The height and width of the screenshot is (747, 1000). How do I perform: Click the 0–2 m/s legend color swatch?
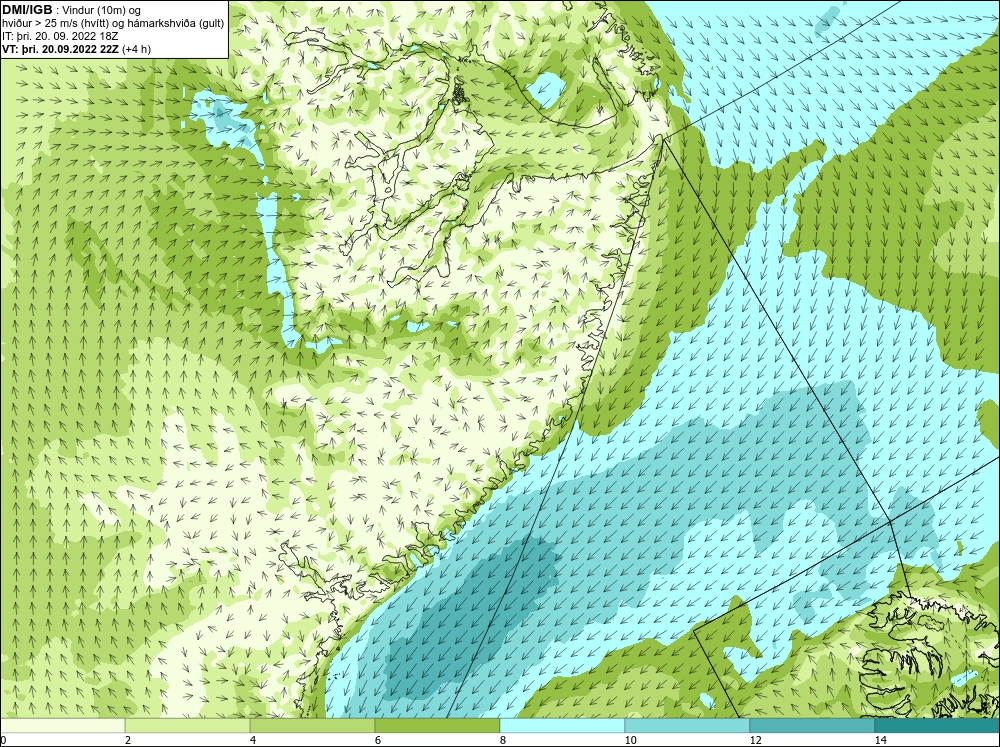coord(63,725)
